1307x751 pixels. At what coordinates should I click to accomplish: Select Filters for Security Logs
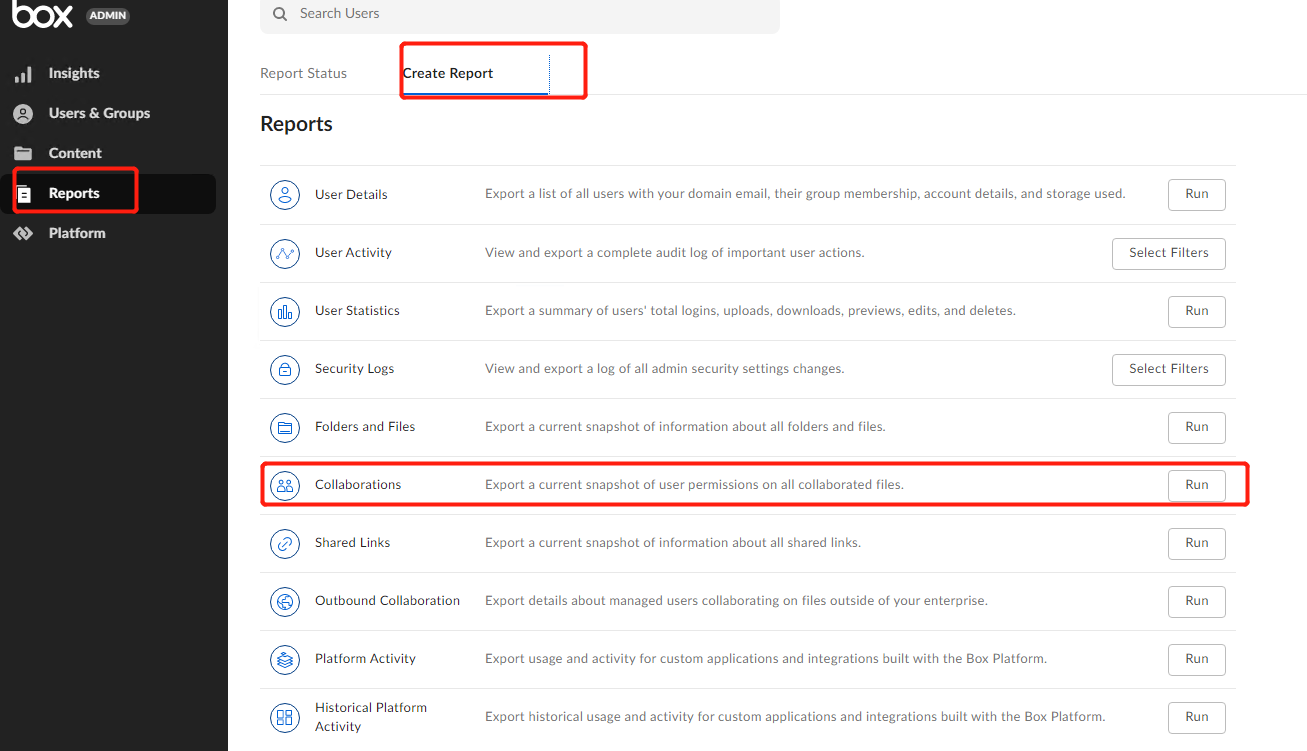tap(1169, 369)
